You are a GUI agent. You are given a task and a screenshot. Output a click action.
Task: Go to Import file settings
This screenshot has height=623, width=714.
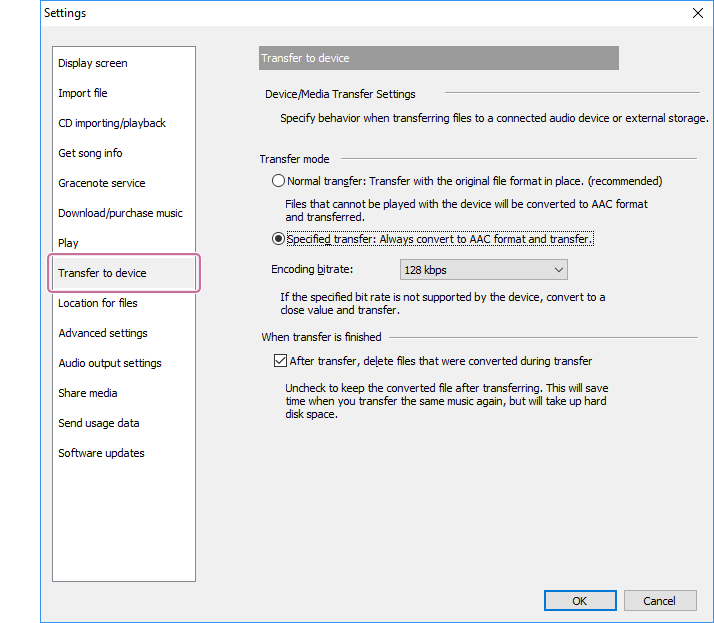pos(83,93)
